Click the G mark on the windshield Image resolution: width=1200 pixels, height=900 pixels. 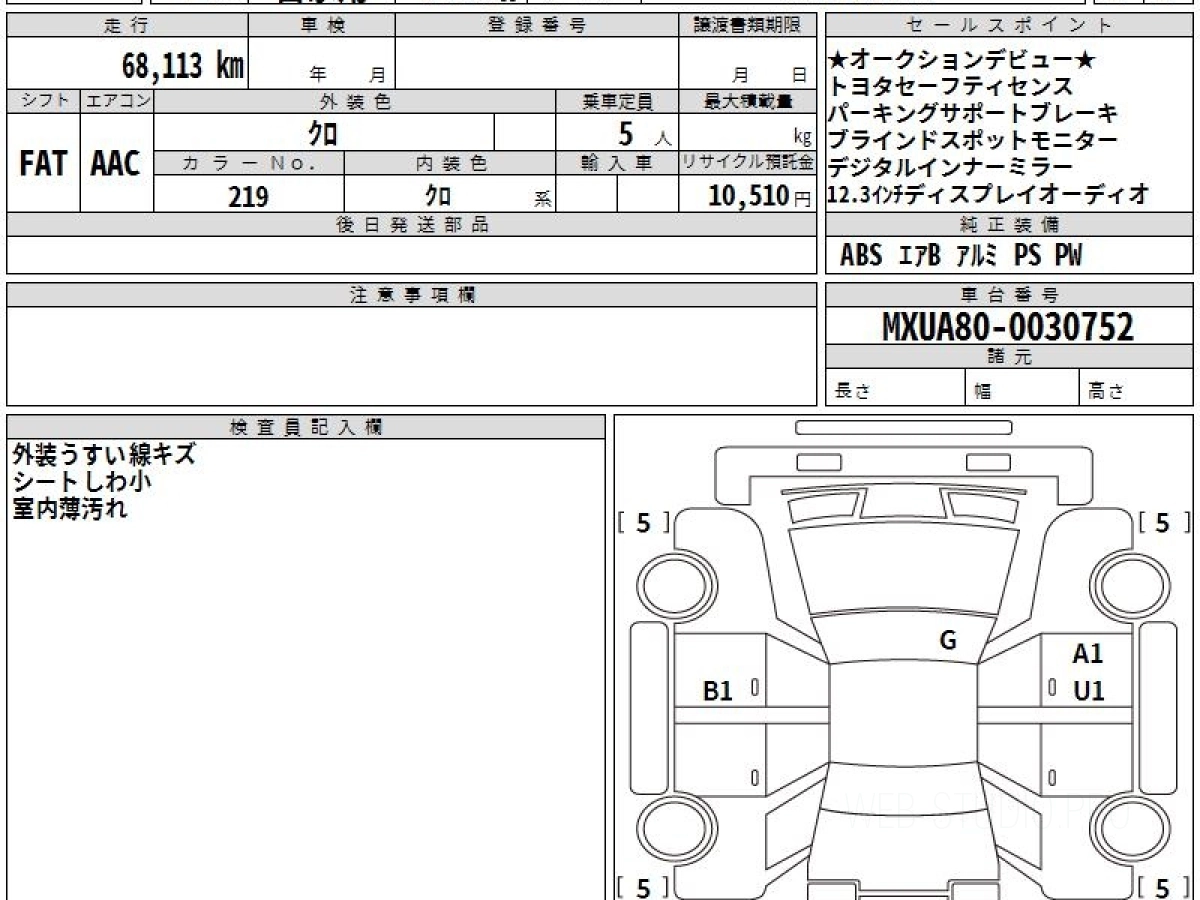[948, 641]
